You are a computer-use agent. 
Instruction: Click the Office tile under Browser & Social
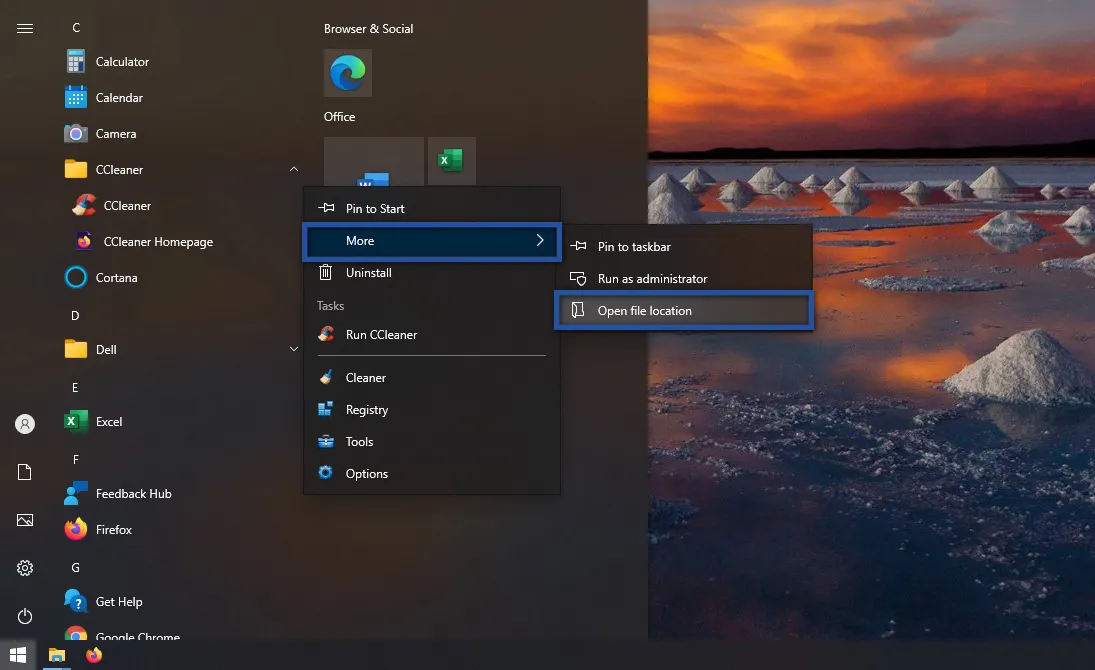pyautogui.click(x=347, y=73)
